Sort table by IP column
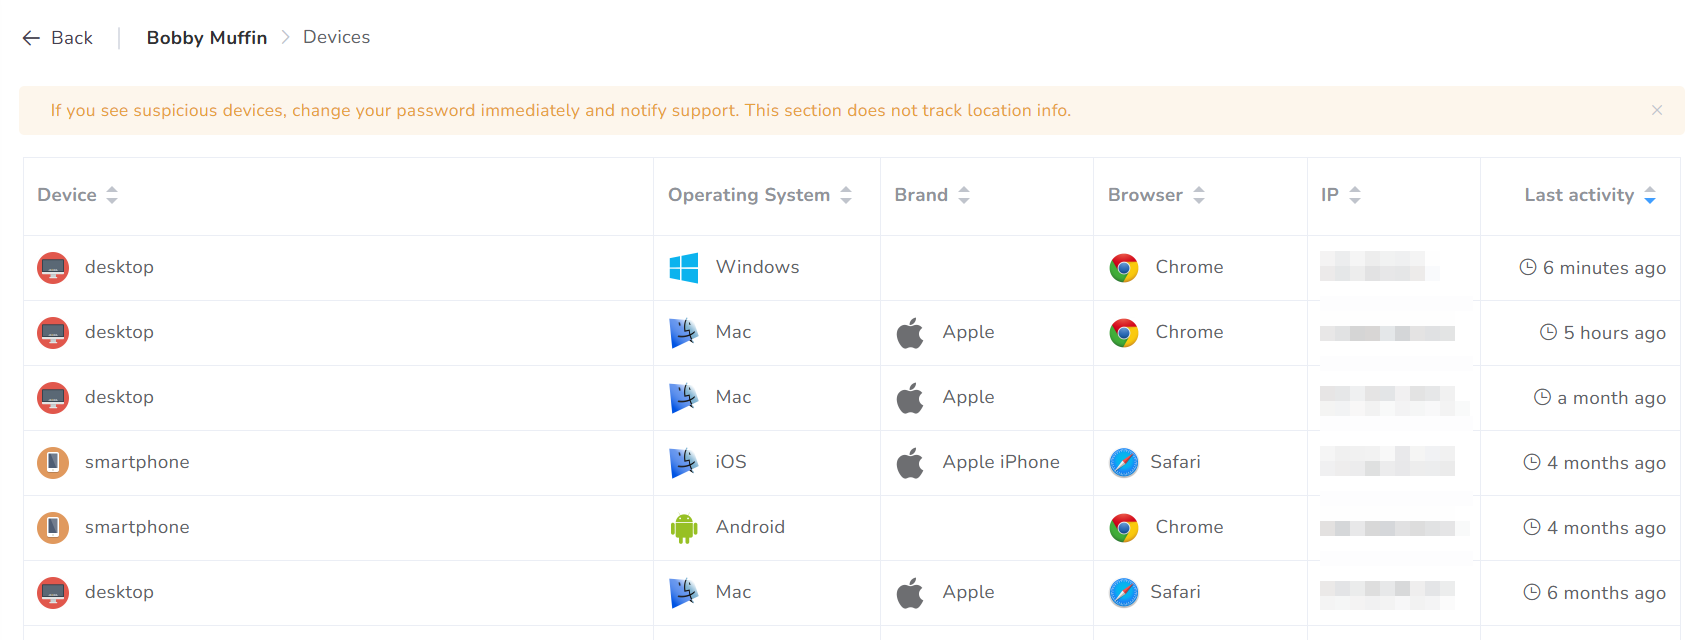The width and height of the screenshot is (1705, 640). pyautogui.click(x=1355, y=195)
